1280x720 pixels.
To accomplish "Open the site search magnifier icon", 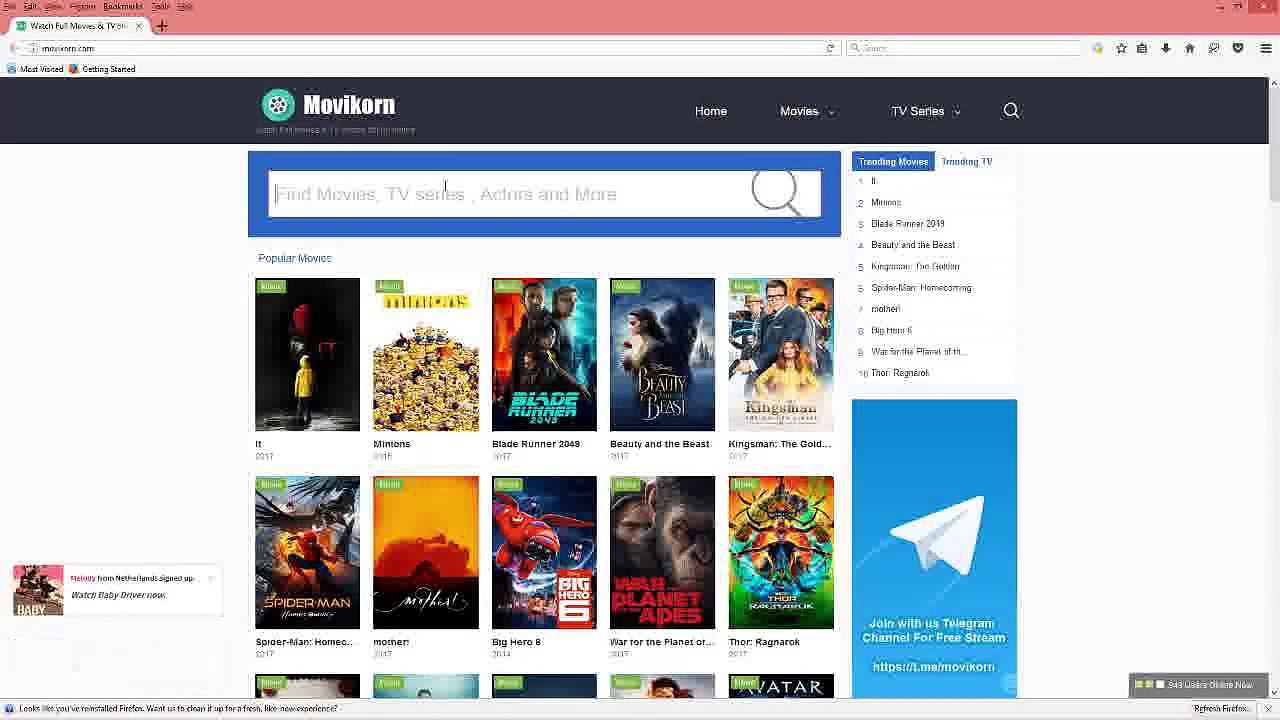I will click(1011, 111).
